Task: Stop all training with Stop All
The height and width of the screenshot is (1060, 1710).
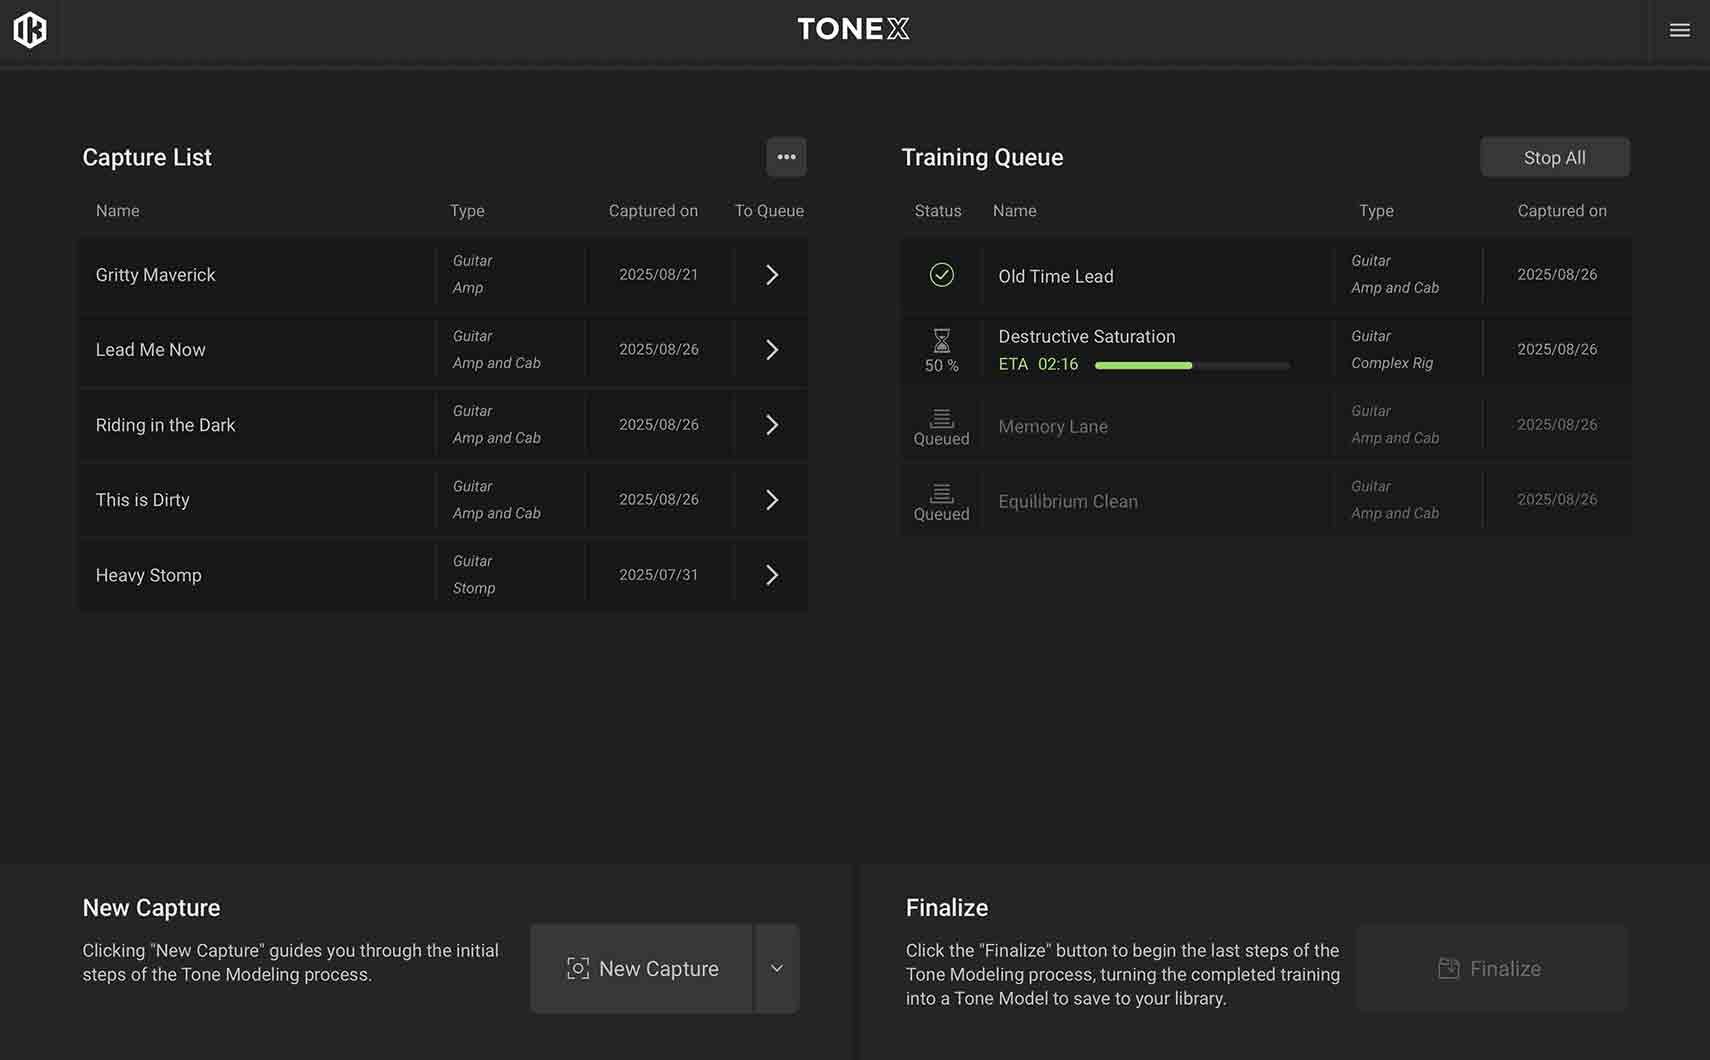Action: point(1555,157)
